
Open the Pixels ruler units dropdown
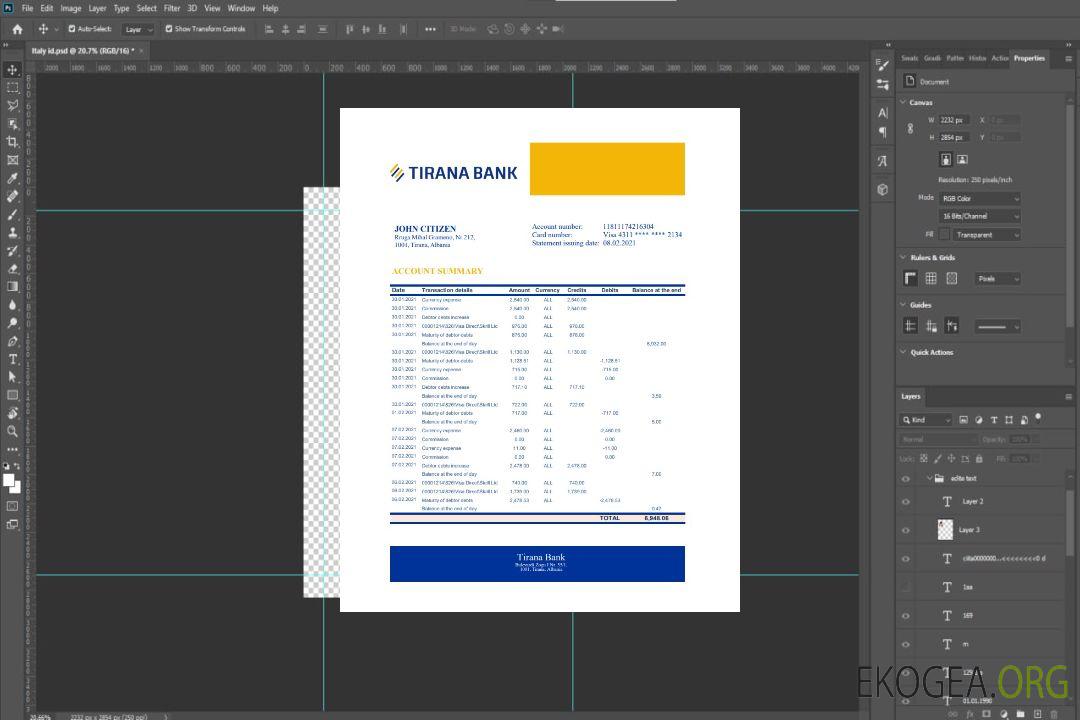(x=998, y=279)
